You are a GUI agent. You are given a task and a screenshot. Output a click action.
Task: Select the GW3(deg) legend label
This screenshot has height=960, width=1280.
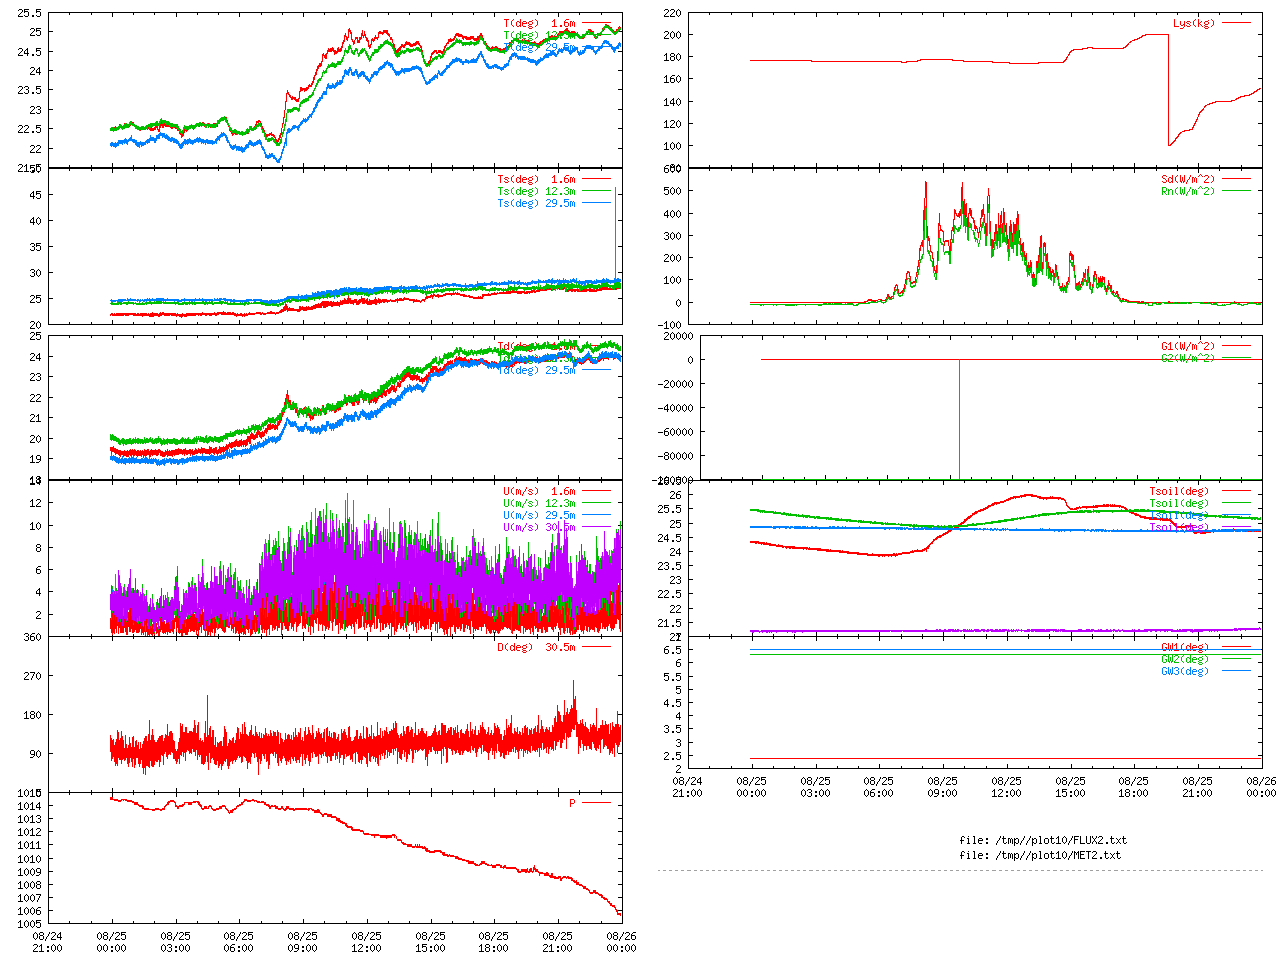(x=1185, y=671)
